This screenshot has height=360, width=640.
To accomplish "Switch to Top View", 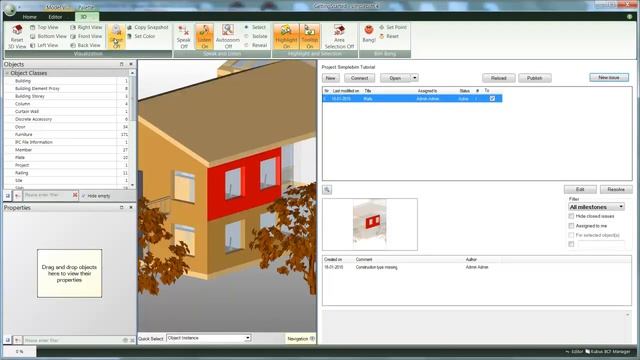I will tap(44, 27).
